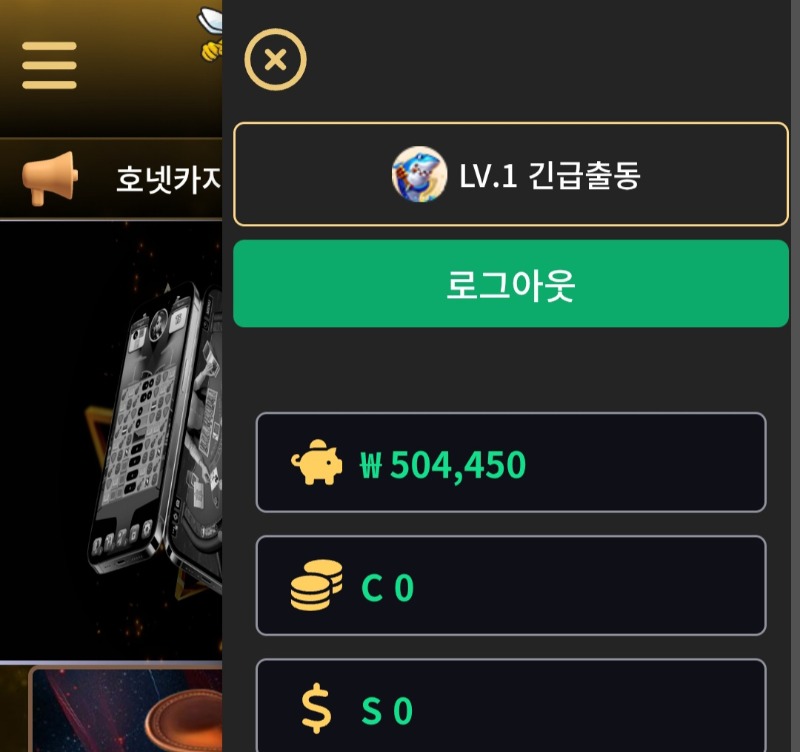The image size is (800, 752).
Task: Click the golden header bar
Action: (111, 68)
